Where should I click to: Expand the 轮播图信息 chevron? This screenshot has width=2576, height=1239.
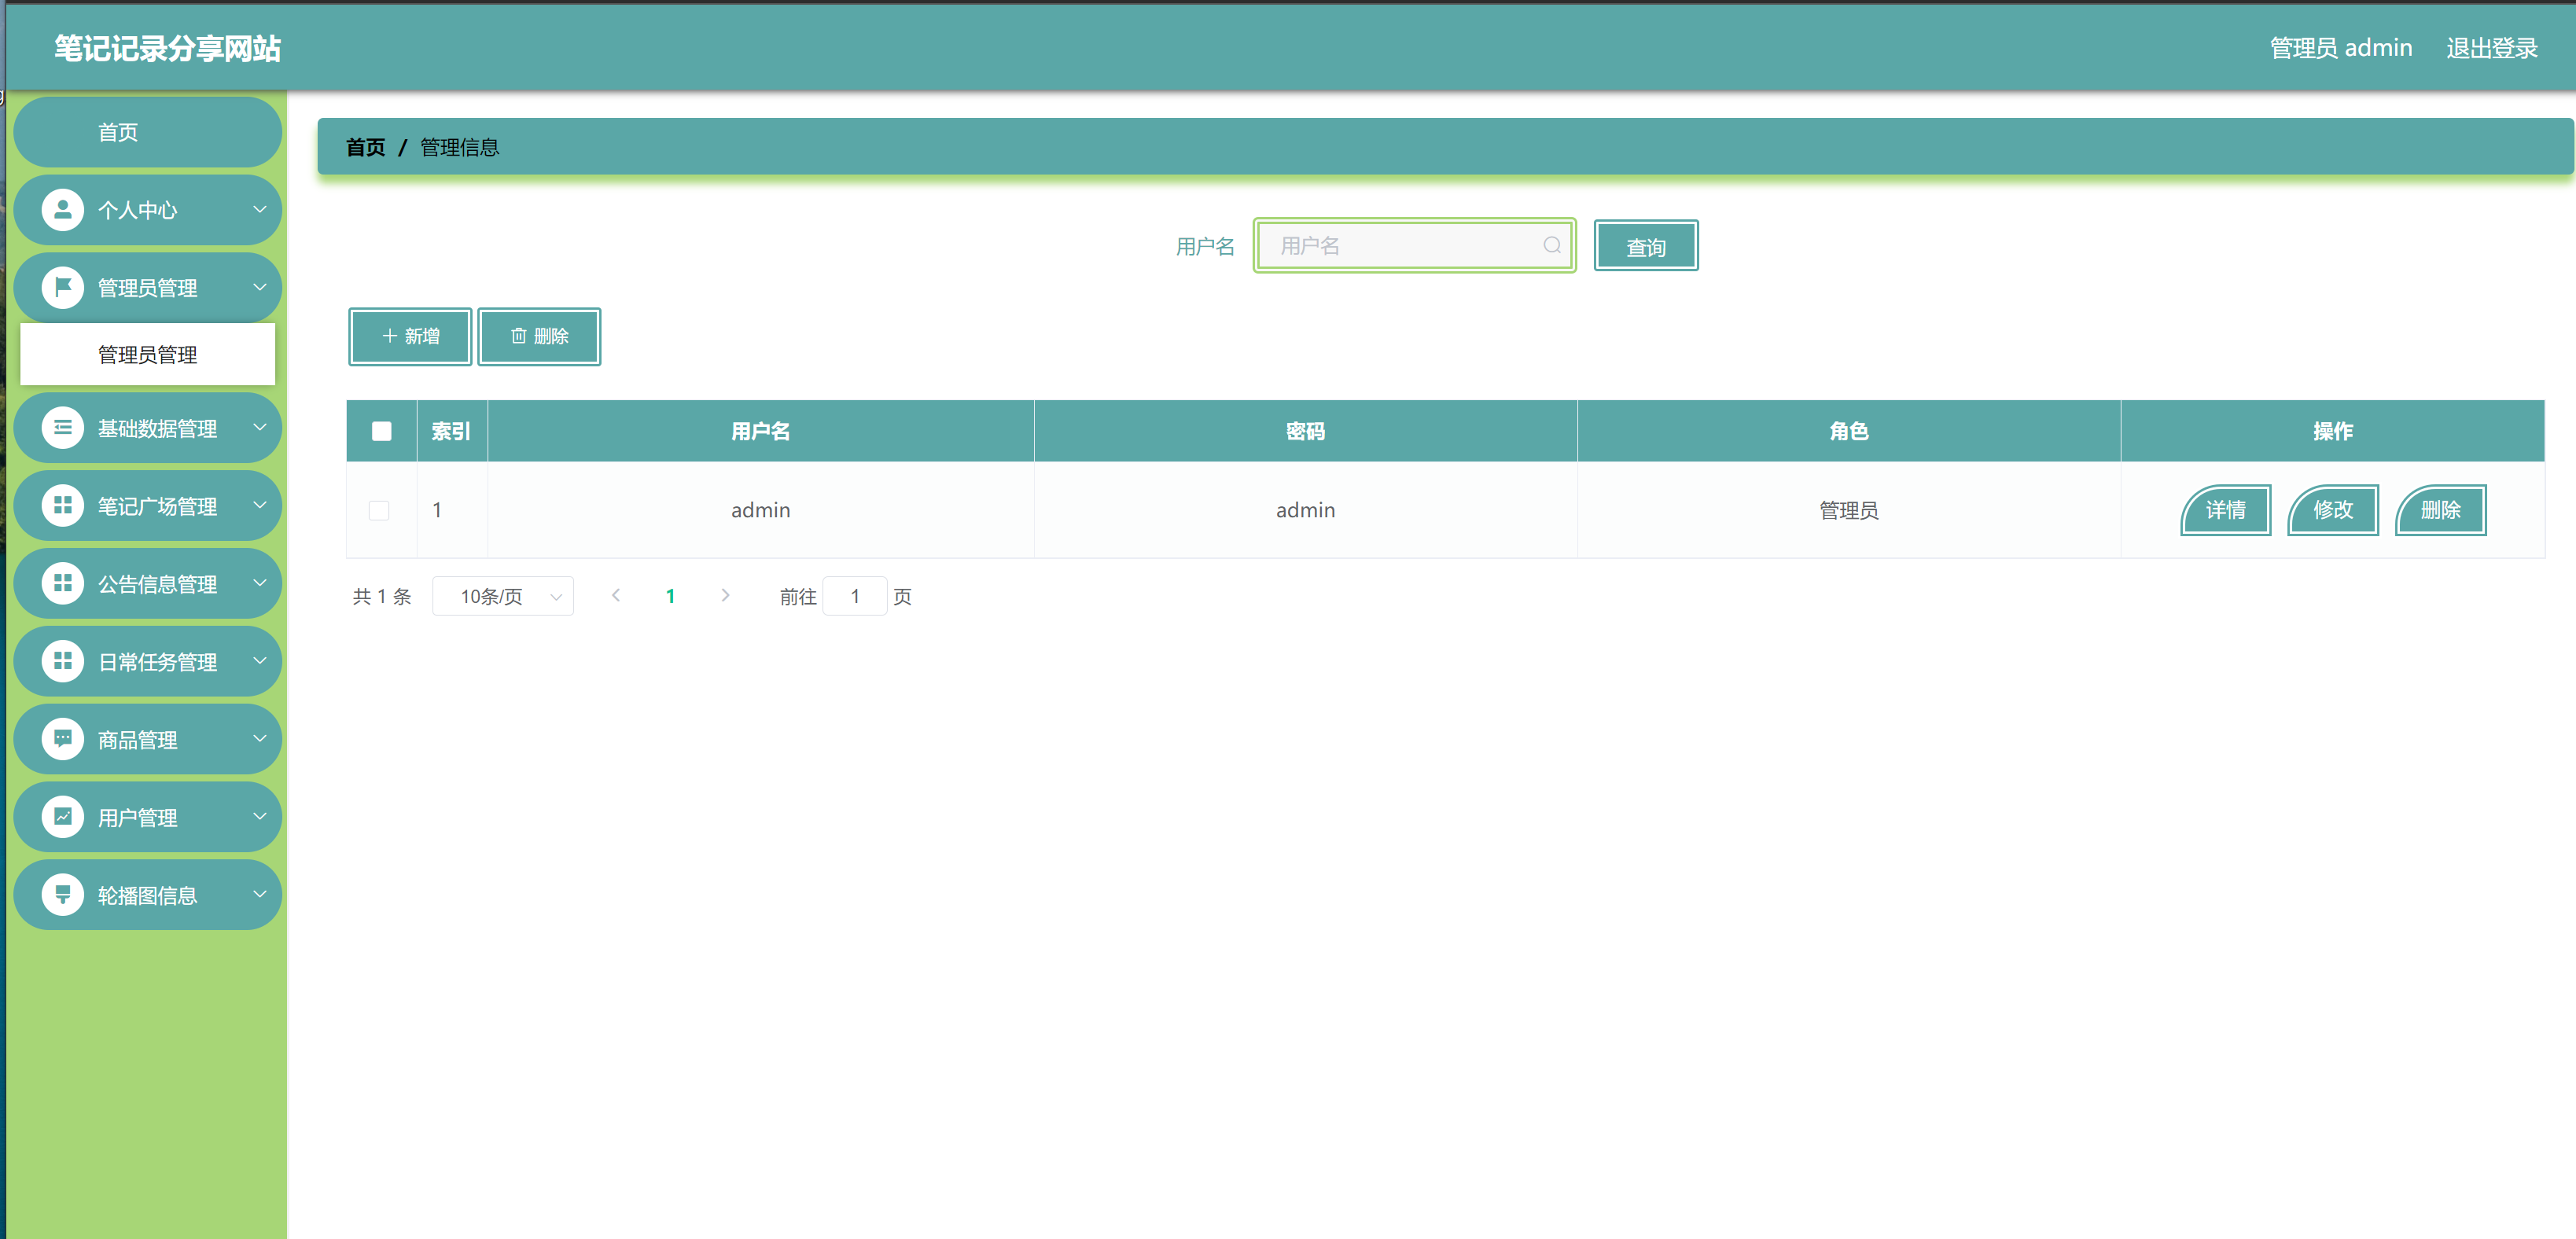[x=260, y=895]
